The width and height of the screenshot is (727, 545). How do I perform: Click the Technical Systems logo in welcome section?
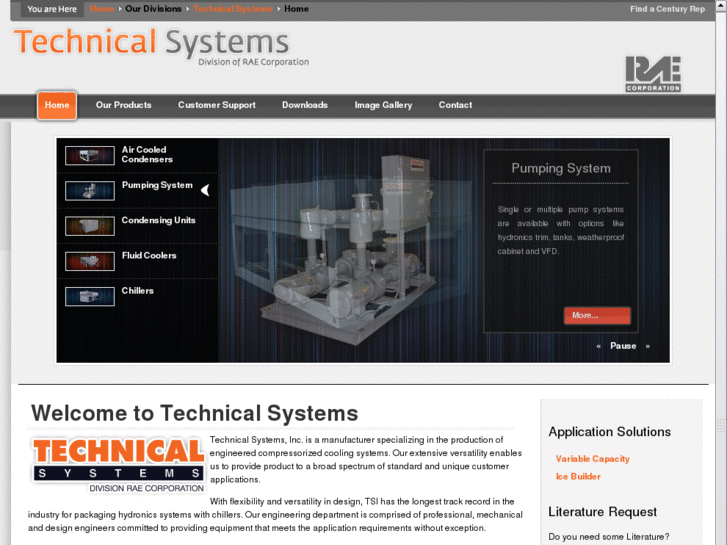(118, 465)
